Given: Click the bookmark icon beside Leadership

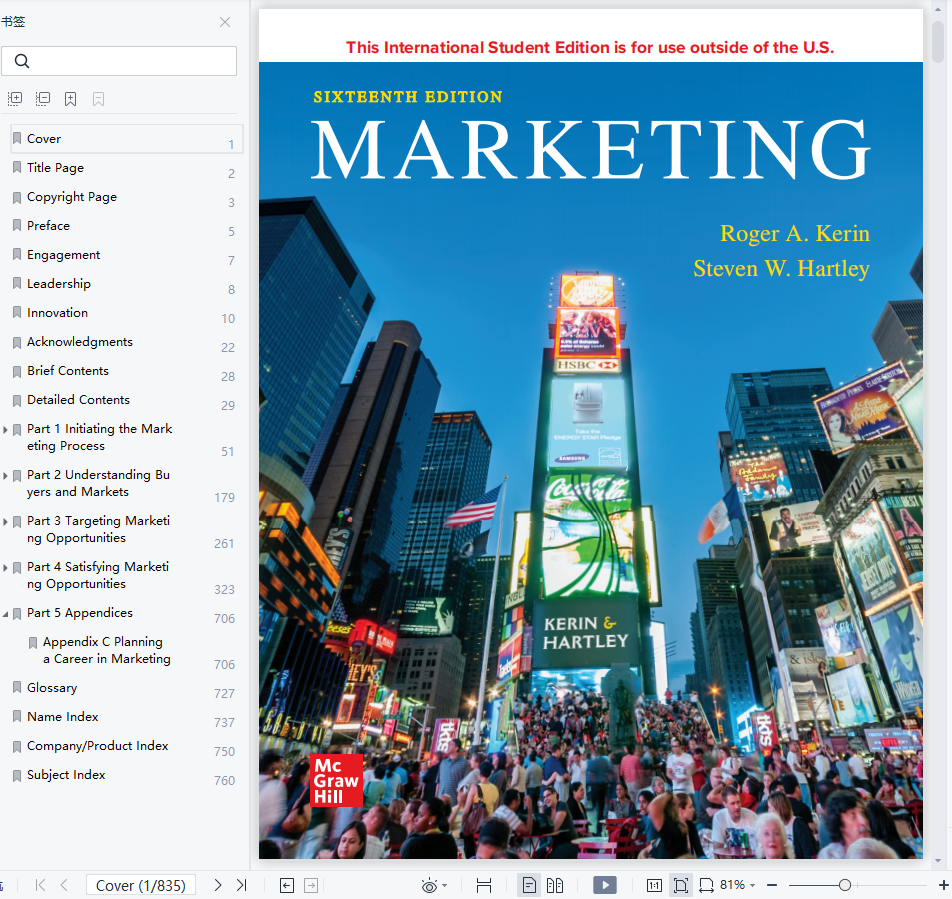Looking at the screenshot, I should point(17,283).
